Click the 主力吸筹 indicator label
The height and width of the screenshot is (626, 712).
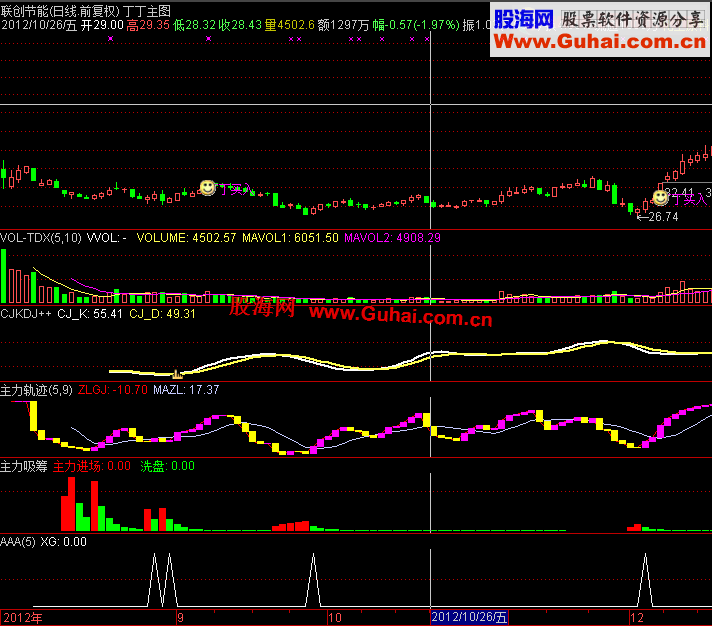[x=24, y=466]
